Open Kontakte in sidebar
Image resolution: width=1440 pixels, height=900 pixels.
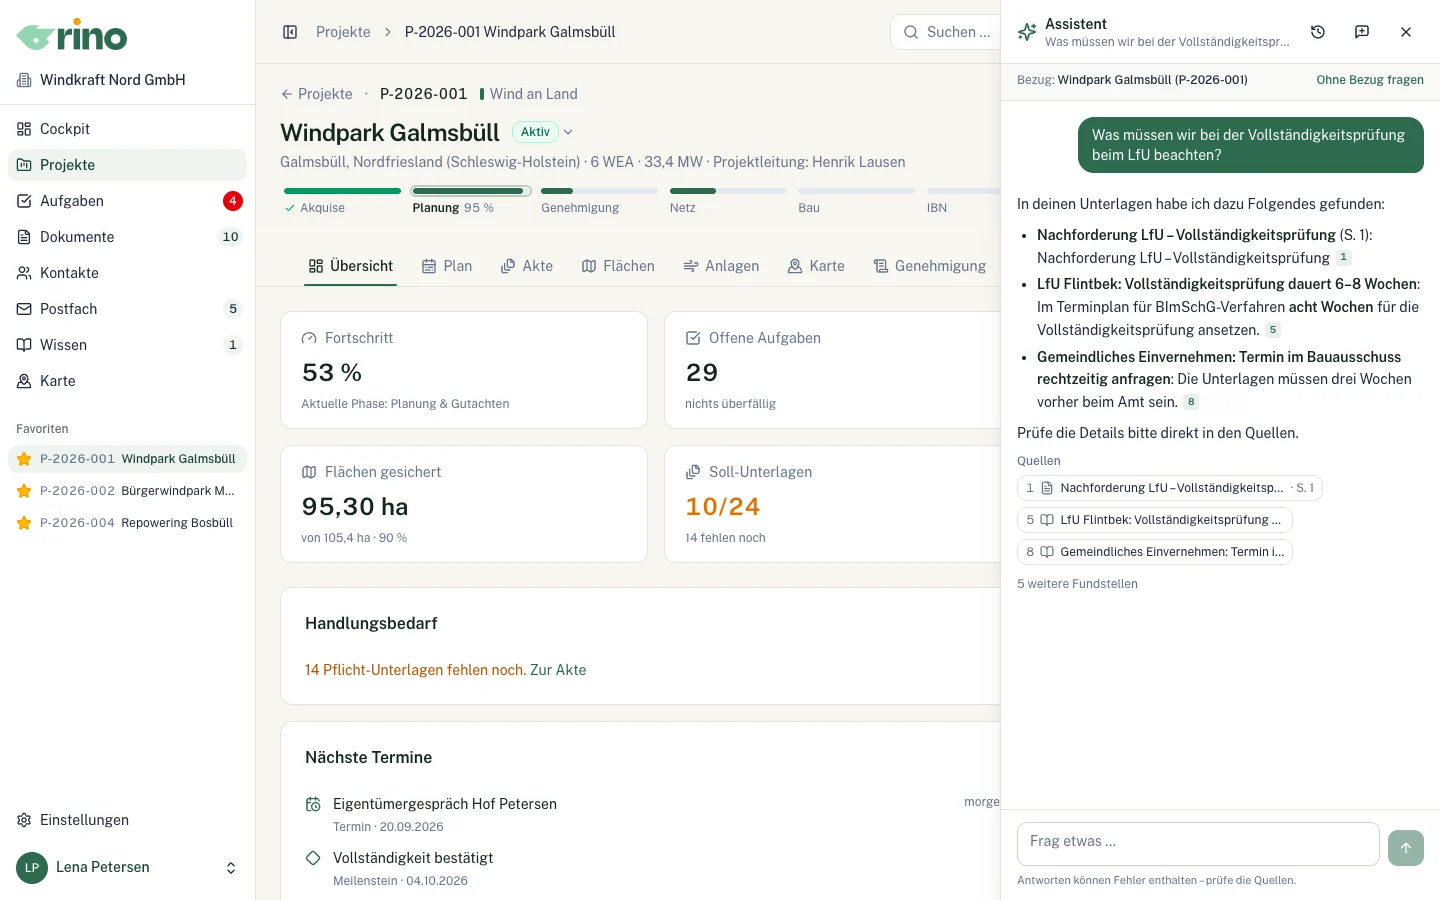point(127,273)
